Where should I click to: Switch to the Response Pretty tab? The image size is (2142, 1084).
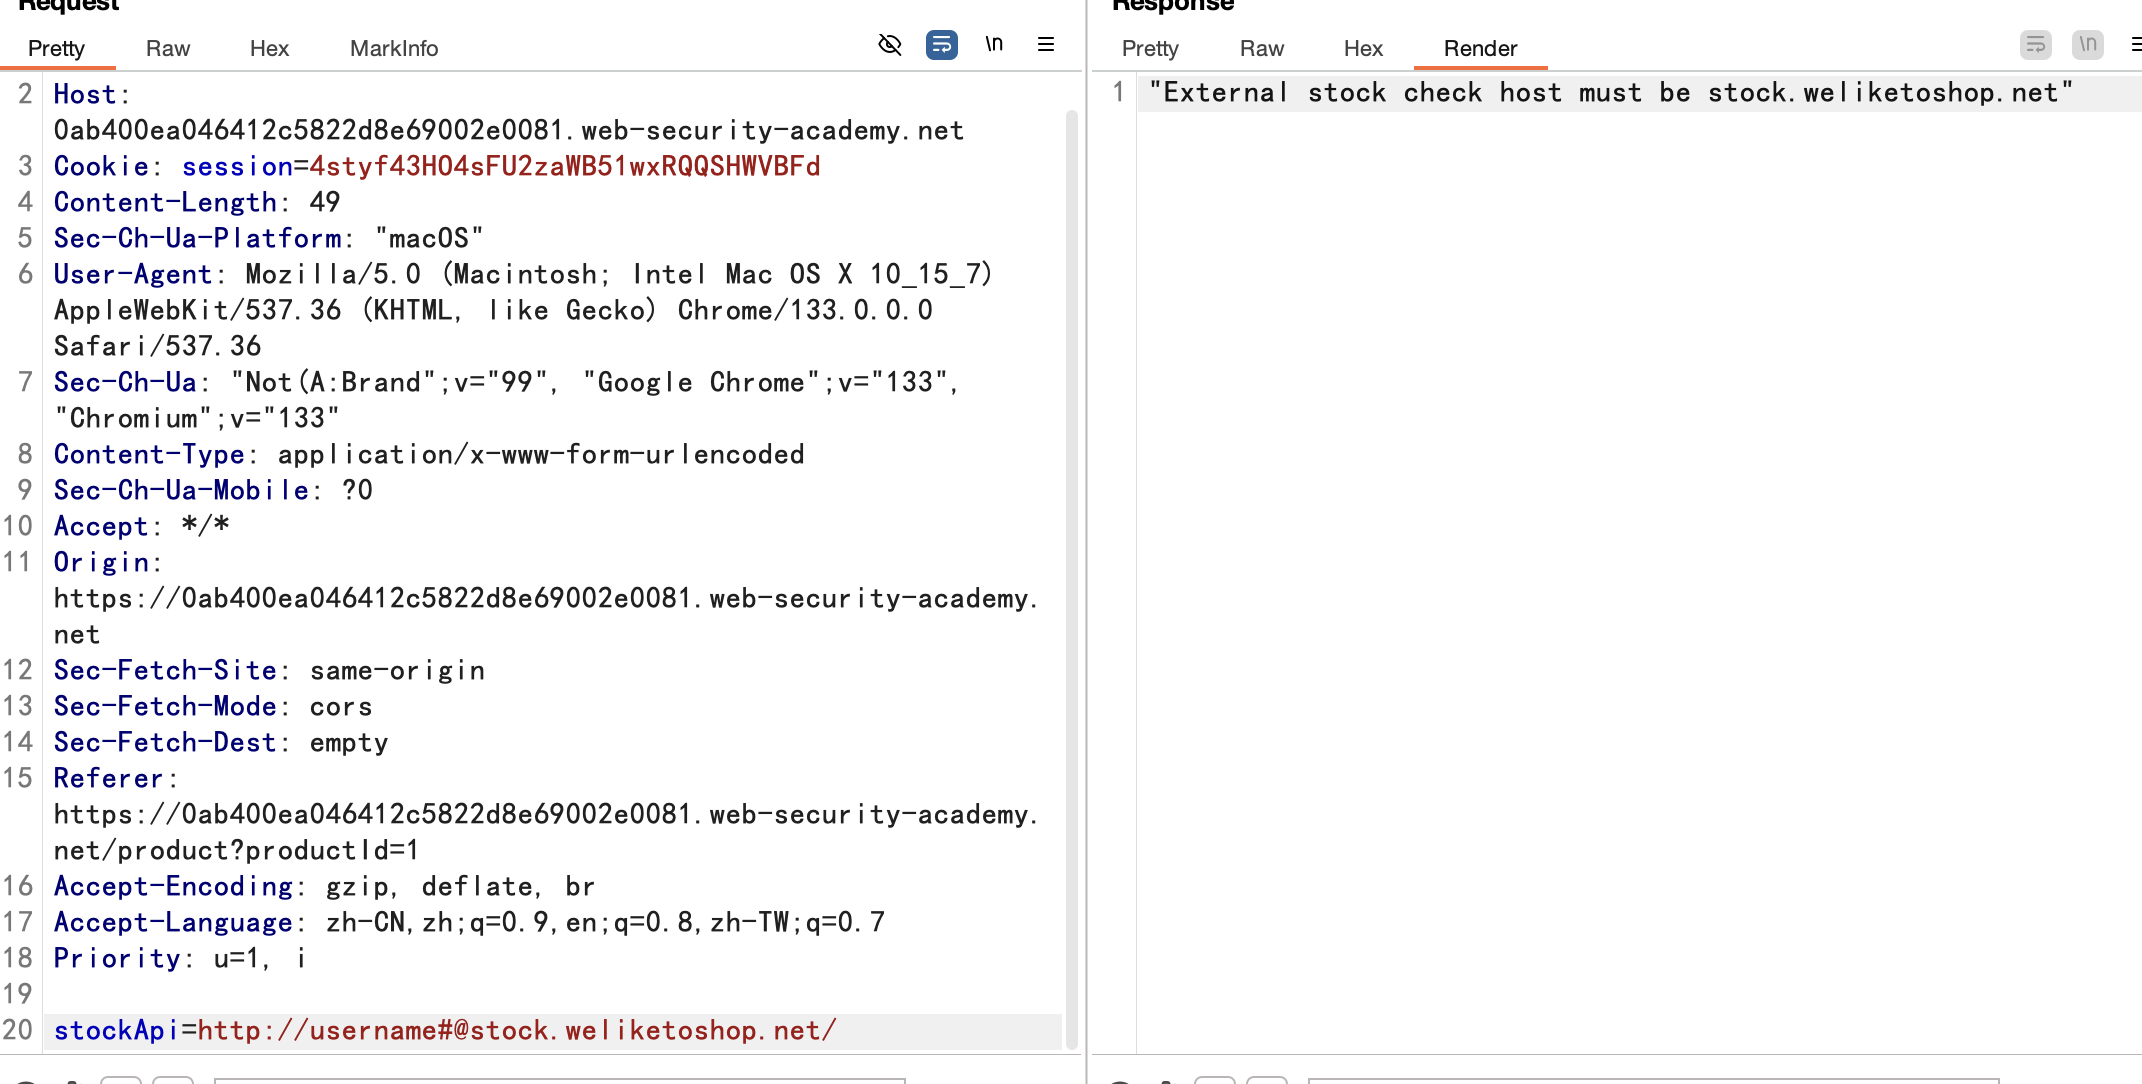1150,48
